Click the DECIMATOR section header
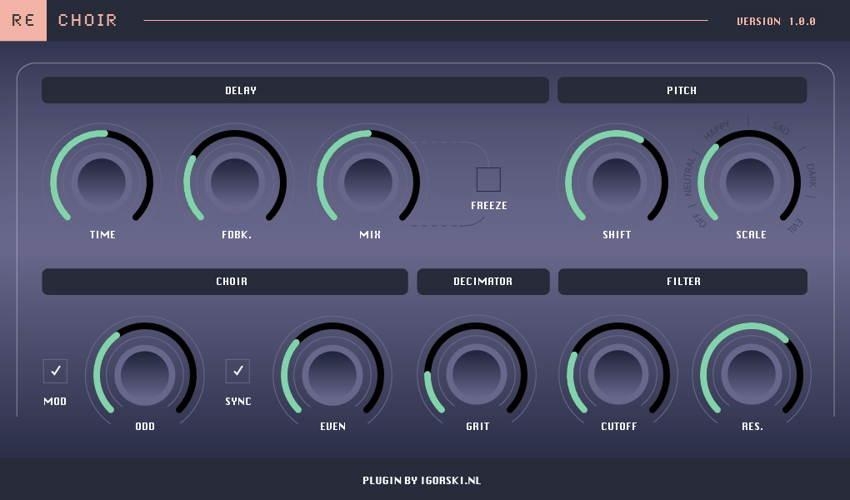850x500 pixels. tap(483, 281)
